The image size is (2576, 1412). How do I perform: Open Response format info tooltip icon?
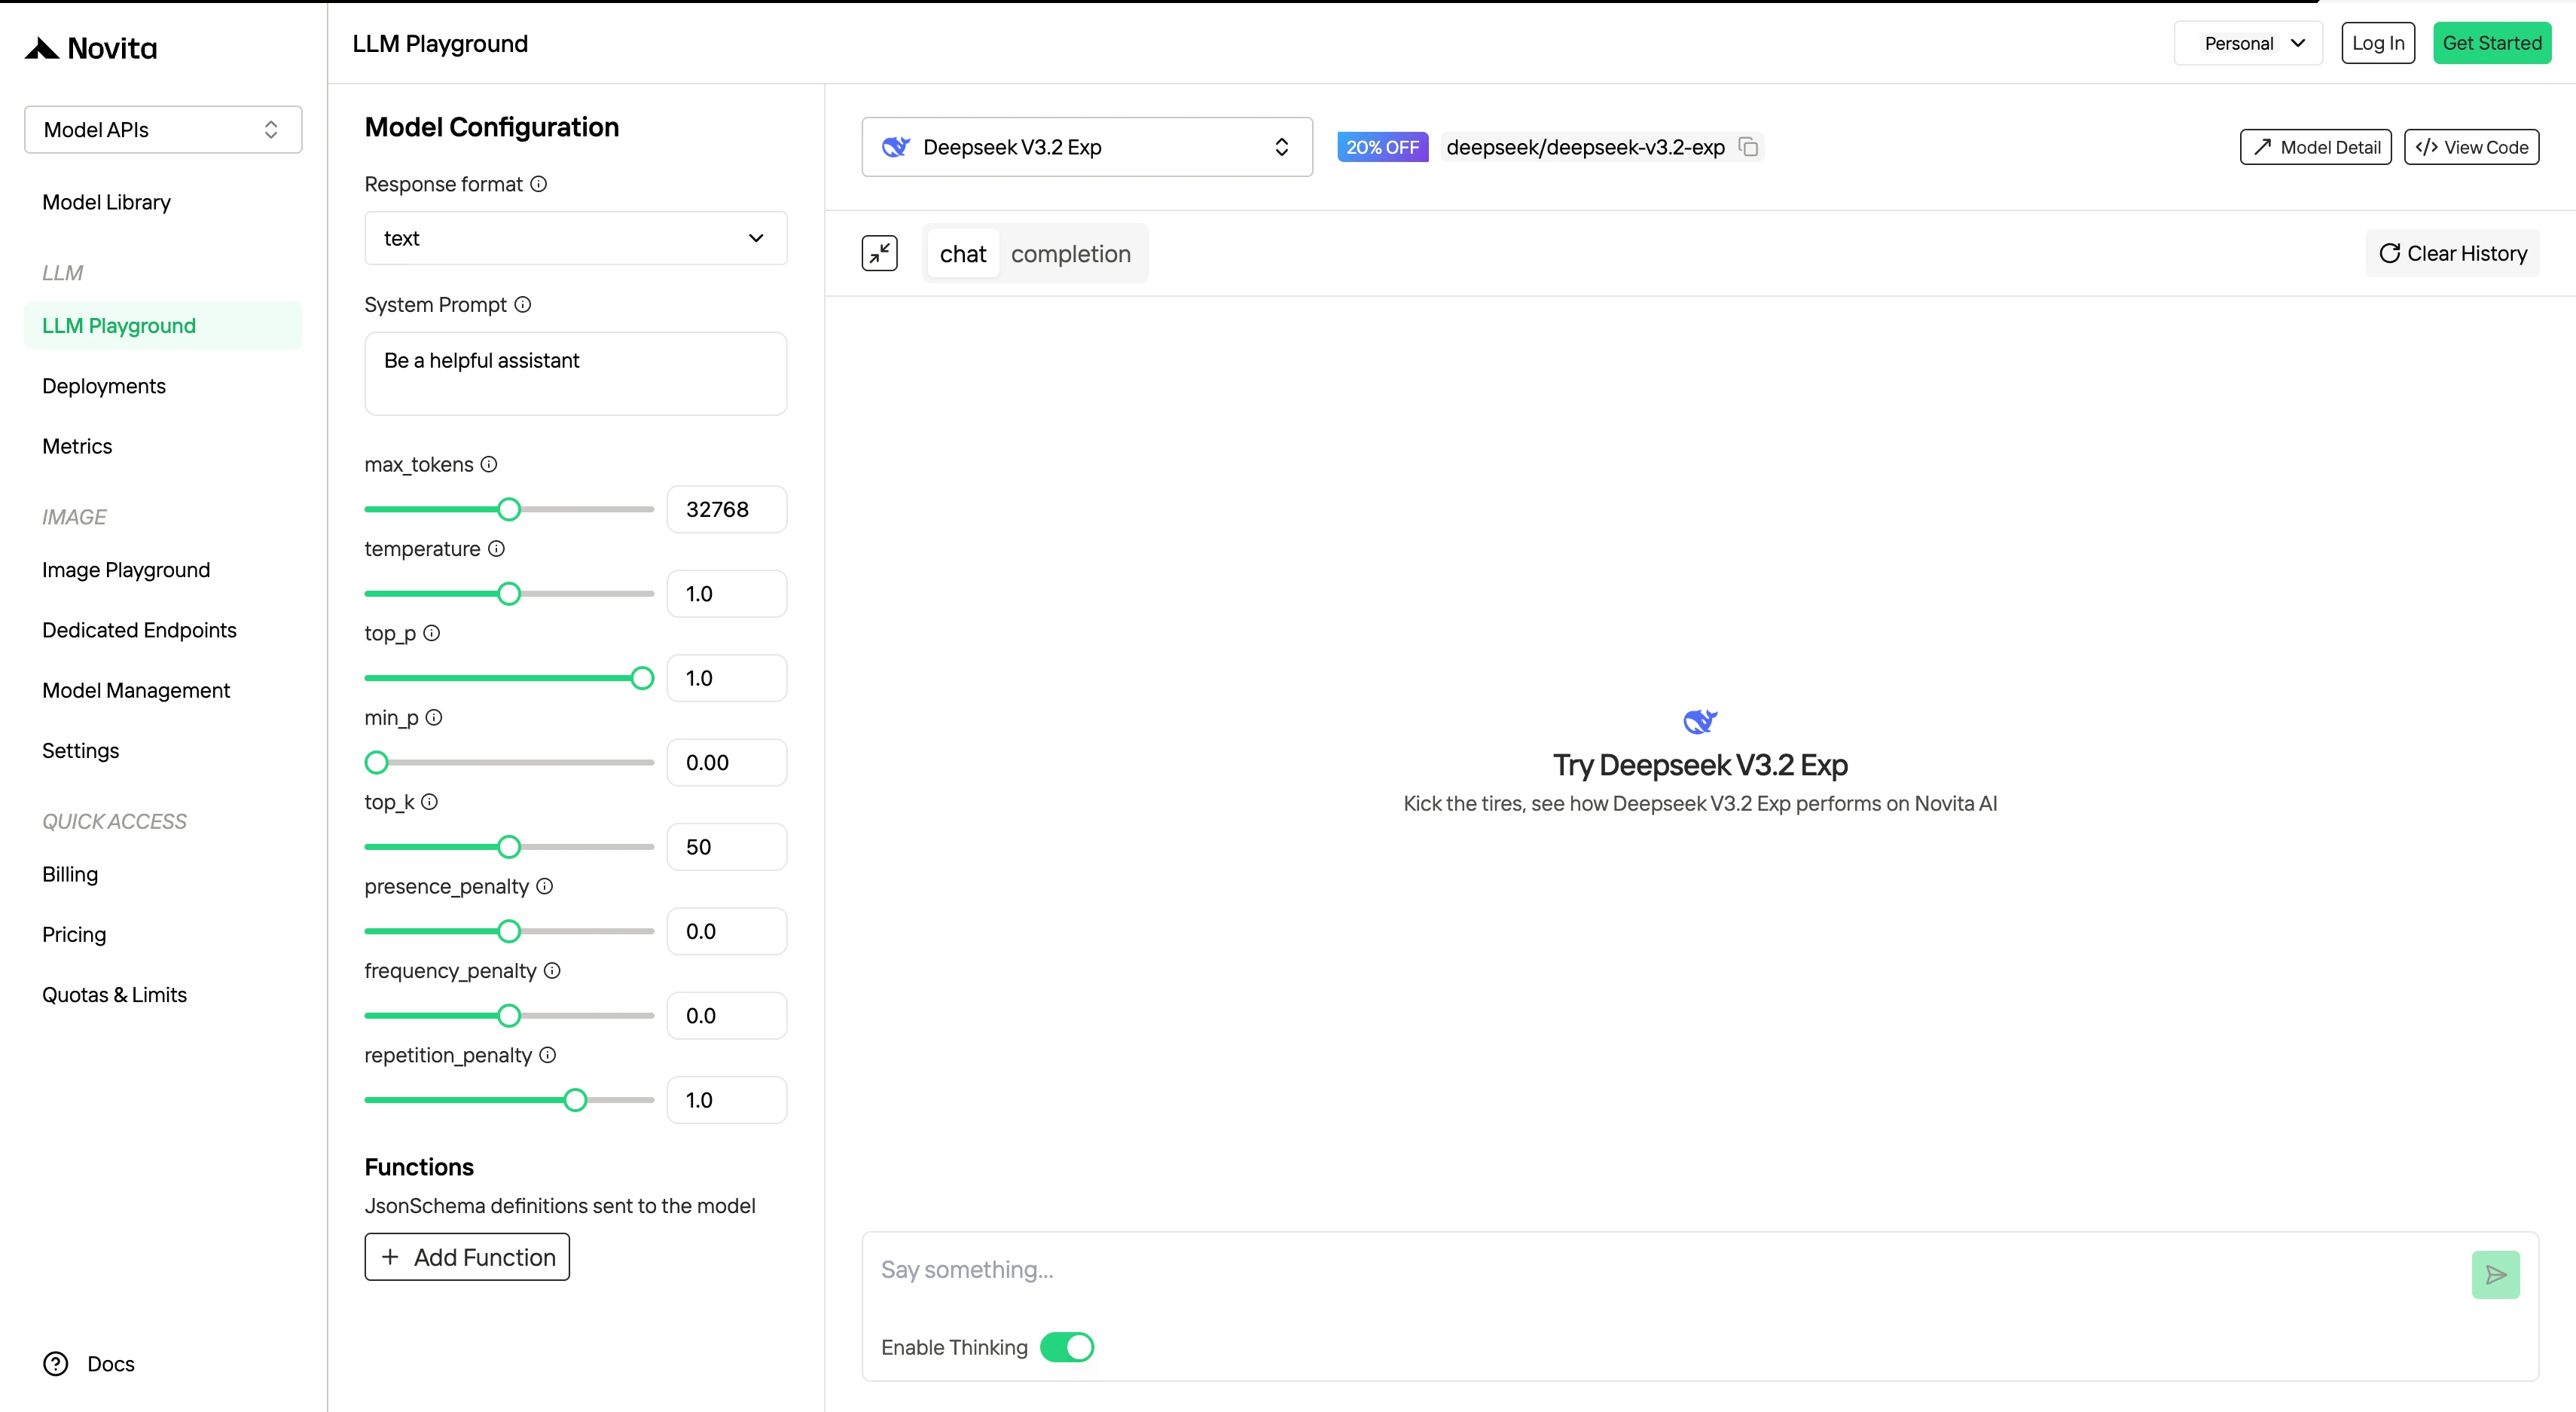[538, 184]
